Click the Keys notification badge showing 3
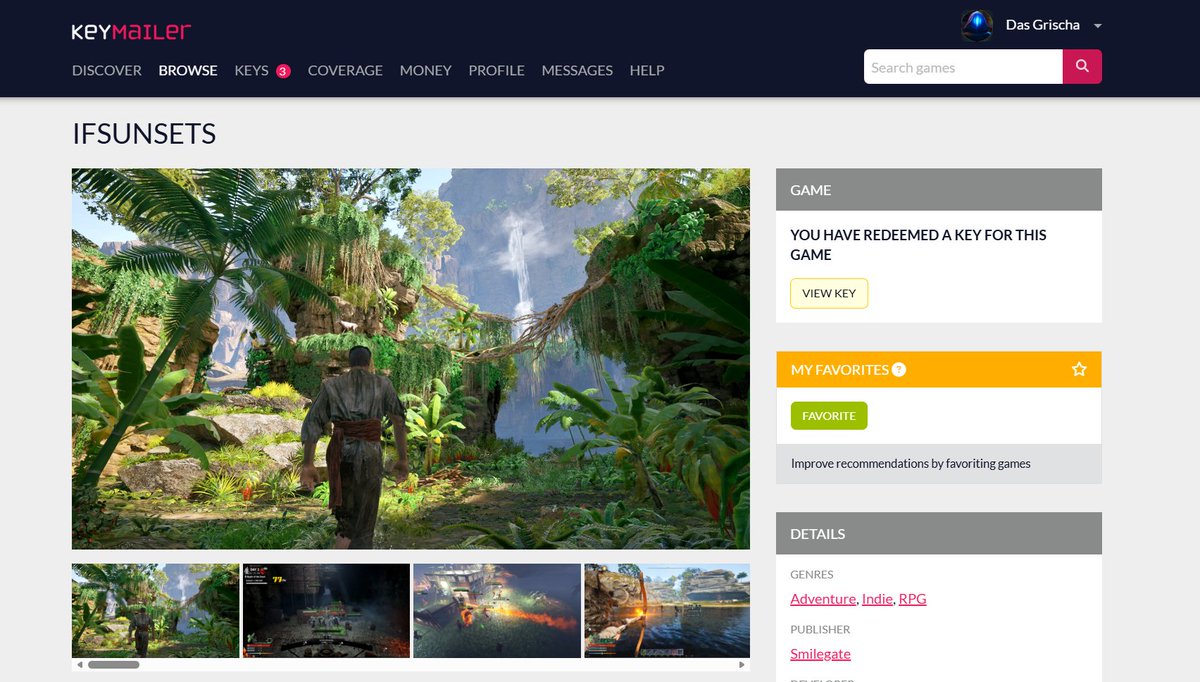Screen dimensions: 1200x682 pos(283,71)
